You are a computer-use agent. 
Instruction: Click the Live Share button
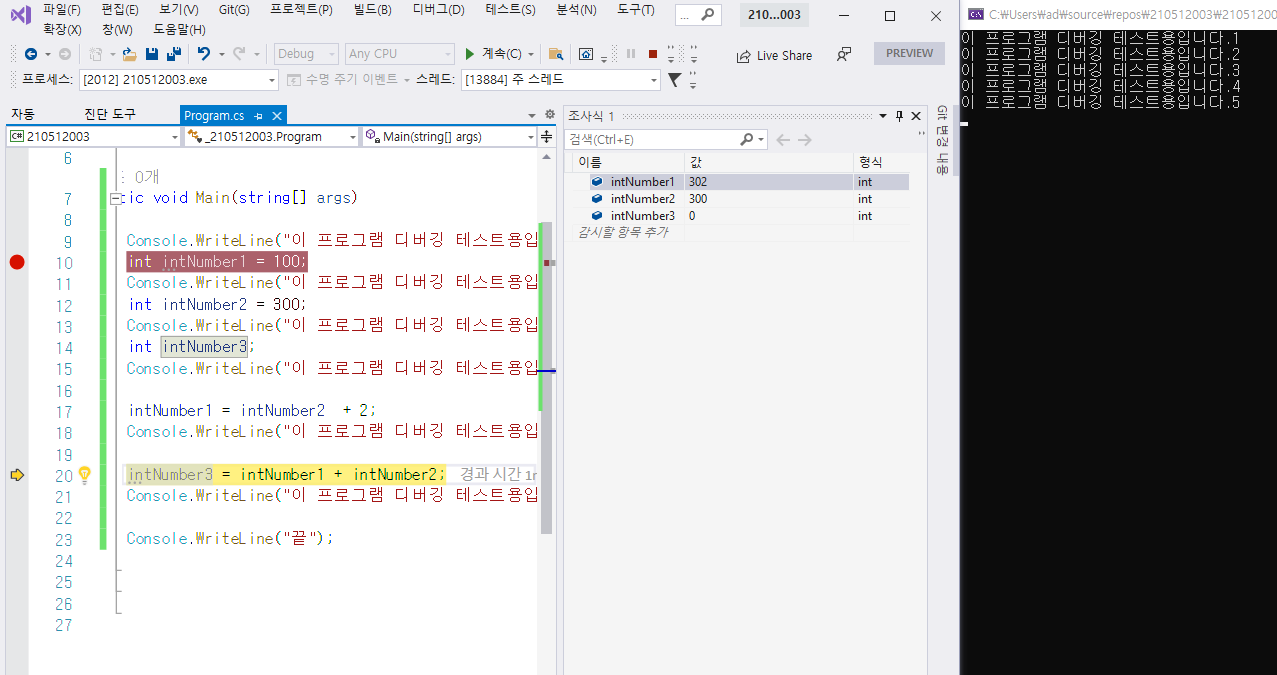click(774, 56)
